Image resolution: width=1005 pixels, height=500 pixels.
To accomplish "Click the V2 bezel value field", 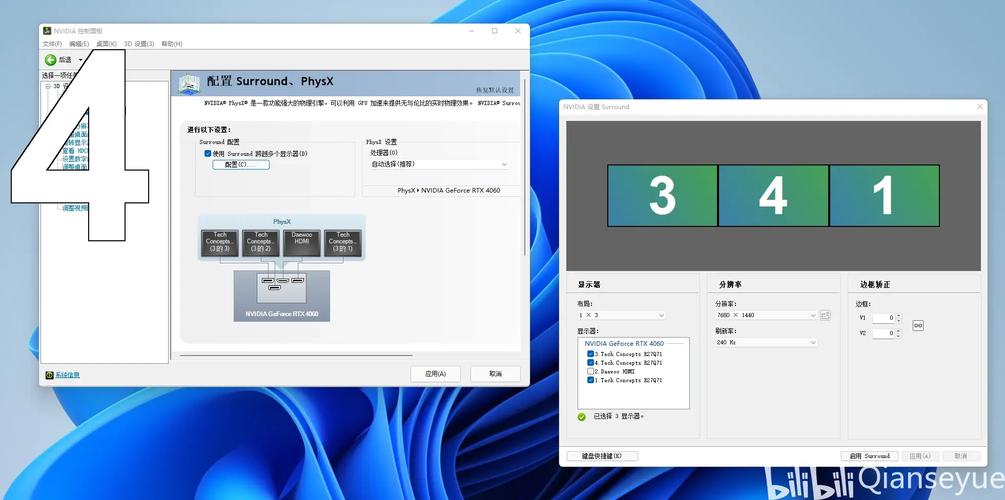I will click(883, 333).
